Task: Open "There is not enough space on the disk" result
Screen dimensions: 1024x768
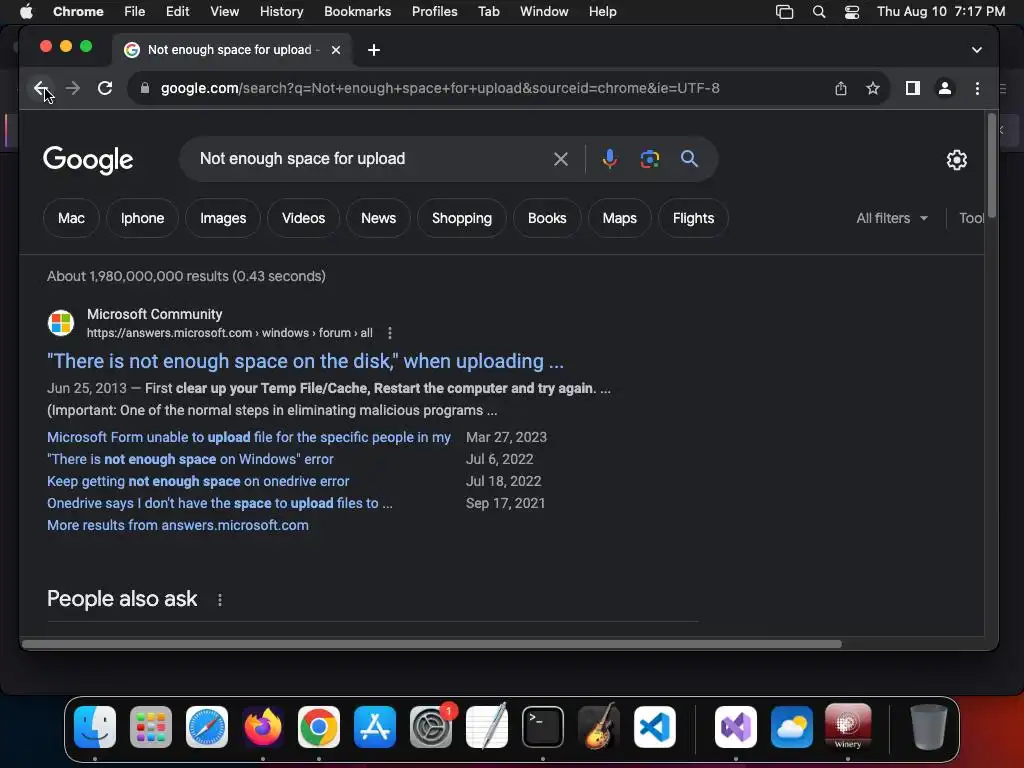Action: point(305,361)
